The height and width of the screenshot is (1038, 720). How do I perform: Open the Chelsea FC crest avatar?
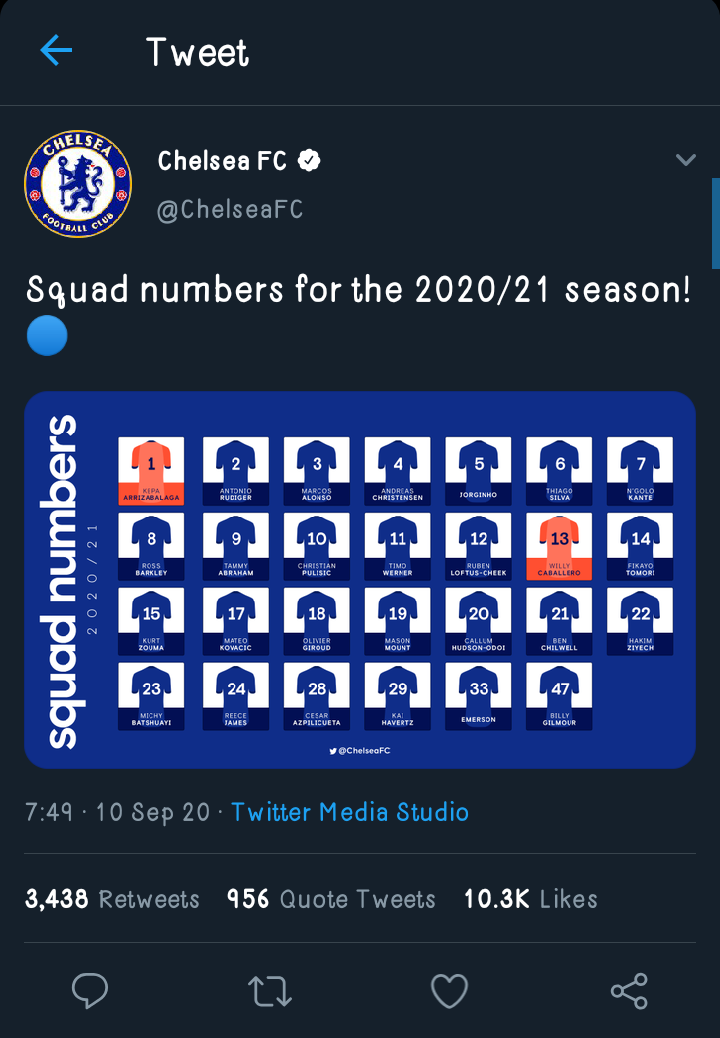click(78, 182)
